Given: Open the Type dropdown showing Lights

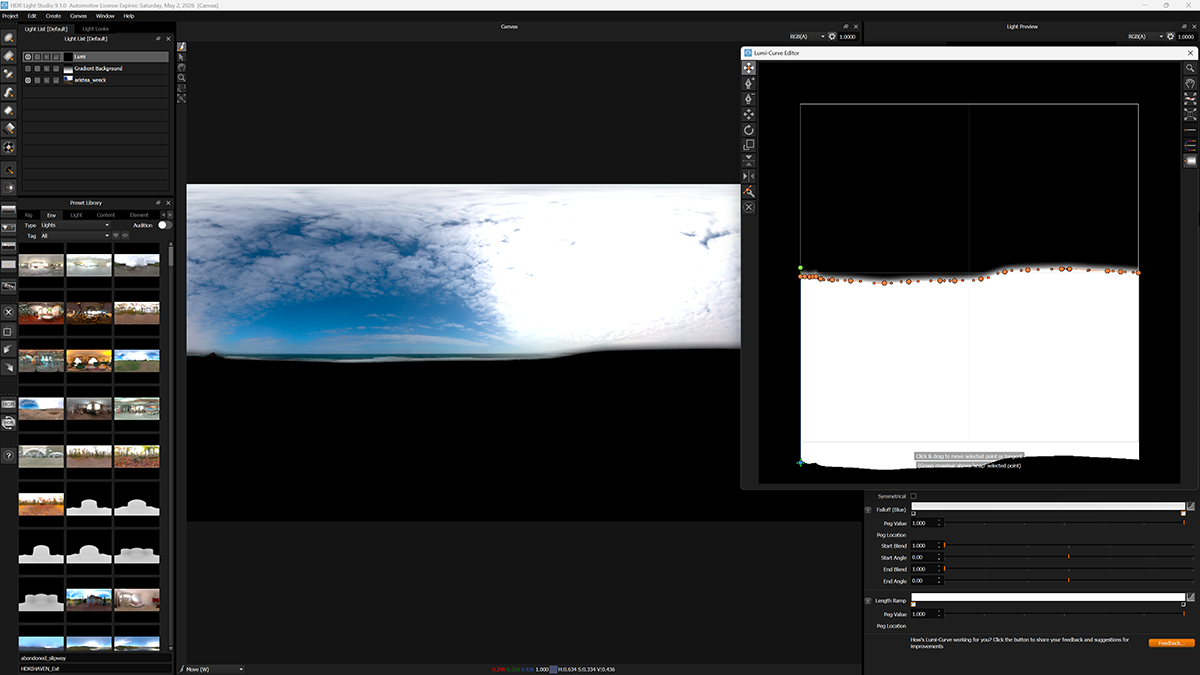Looking at the screenshot, I should (75, 225).
